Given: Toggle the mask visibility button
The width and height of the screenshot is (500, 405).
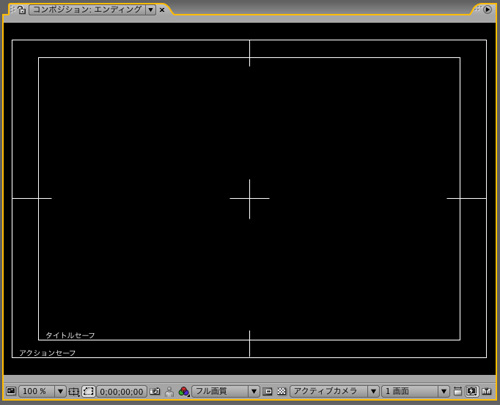Looking at the screenshot, I should click(x=88, y=391).
